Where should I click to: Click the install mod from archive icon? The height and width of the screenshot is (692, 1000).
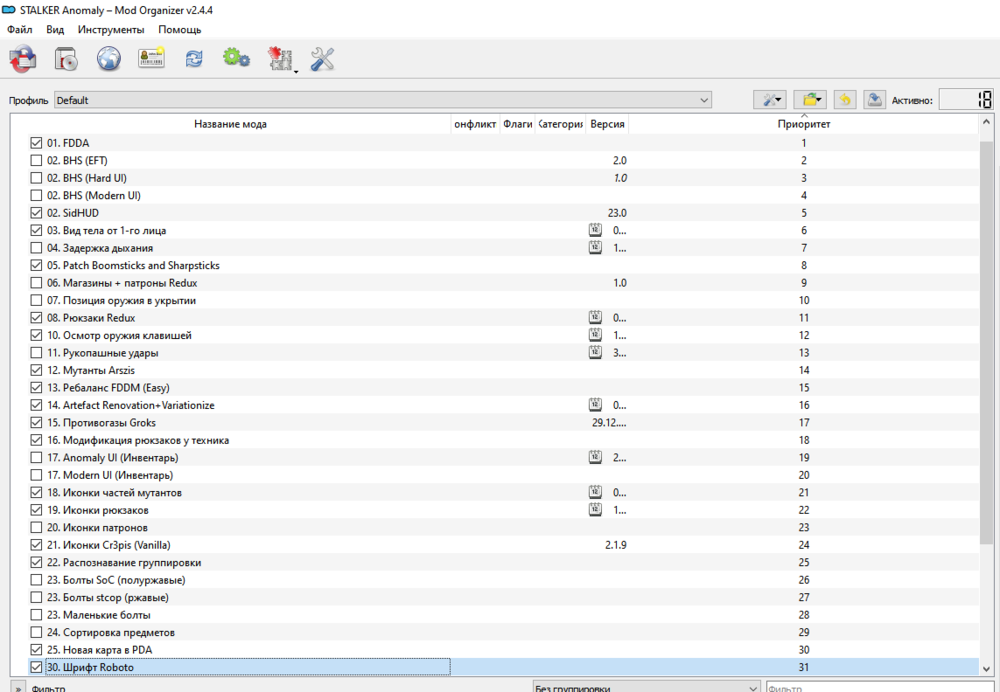click(66, 59)
